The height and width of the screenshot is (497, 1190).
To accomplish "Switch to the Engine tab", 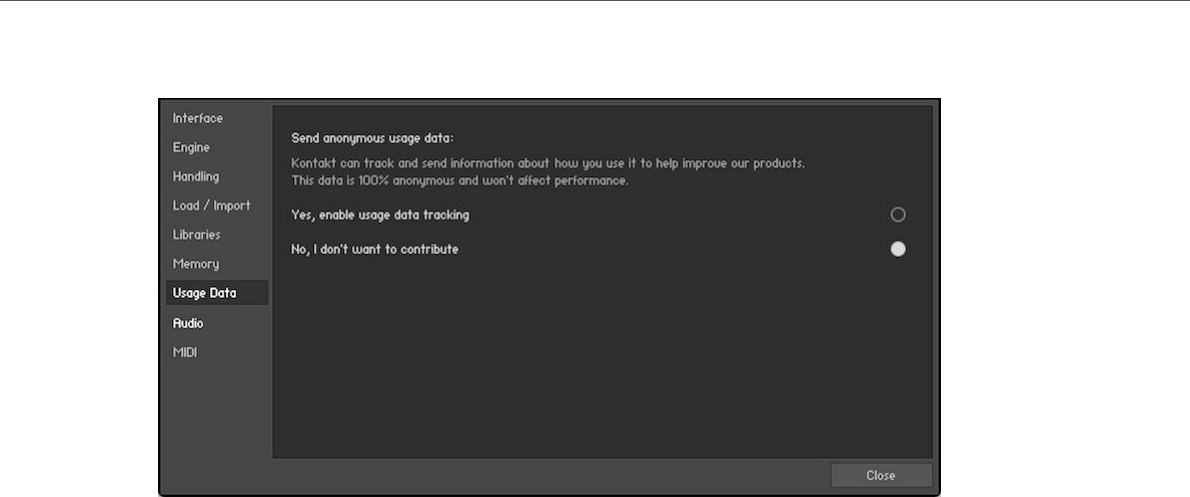I will pyautogui.click(x=192, y=147).
